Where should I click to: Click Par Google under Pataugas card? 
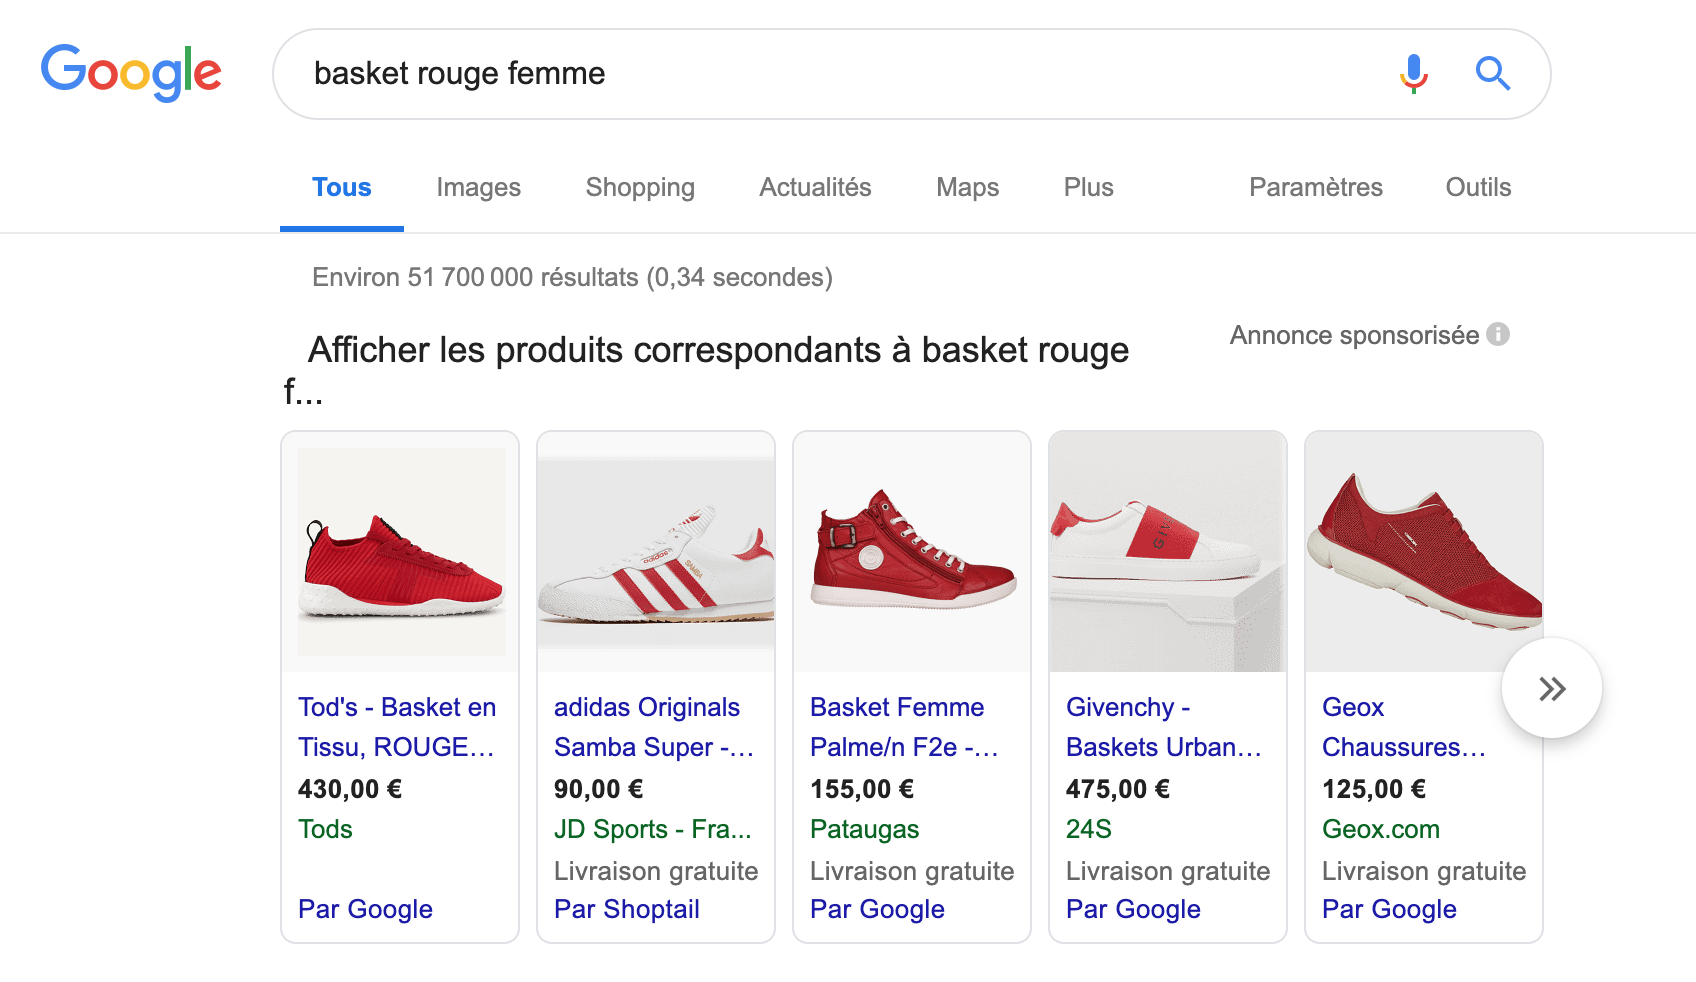point(877,909)
